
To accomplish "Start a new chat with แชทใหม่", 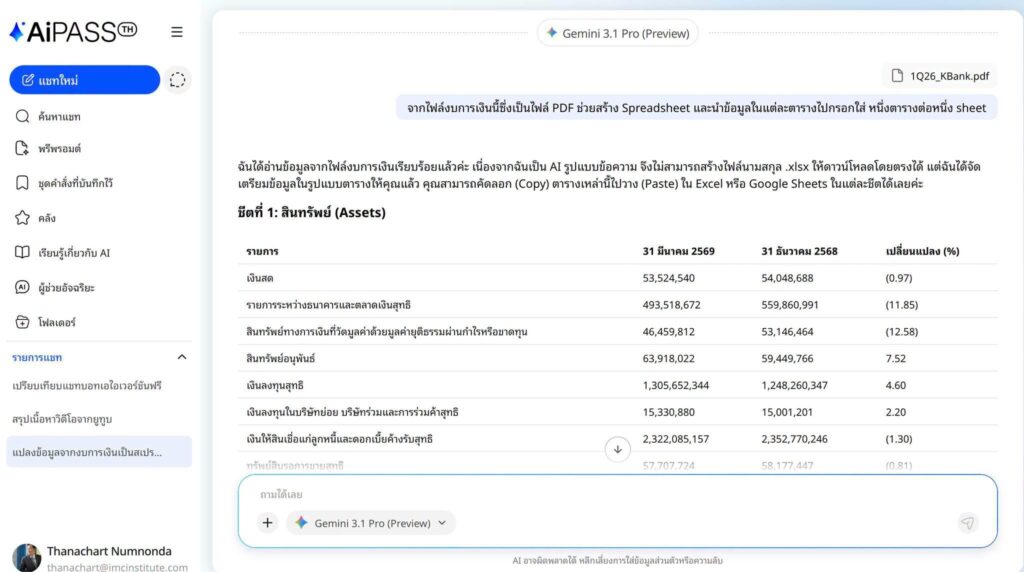I will 85,80.
